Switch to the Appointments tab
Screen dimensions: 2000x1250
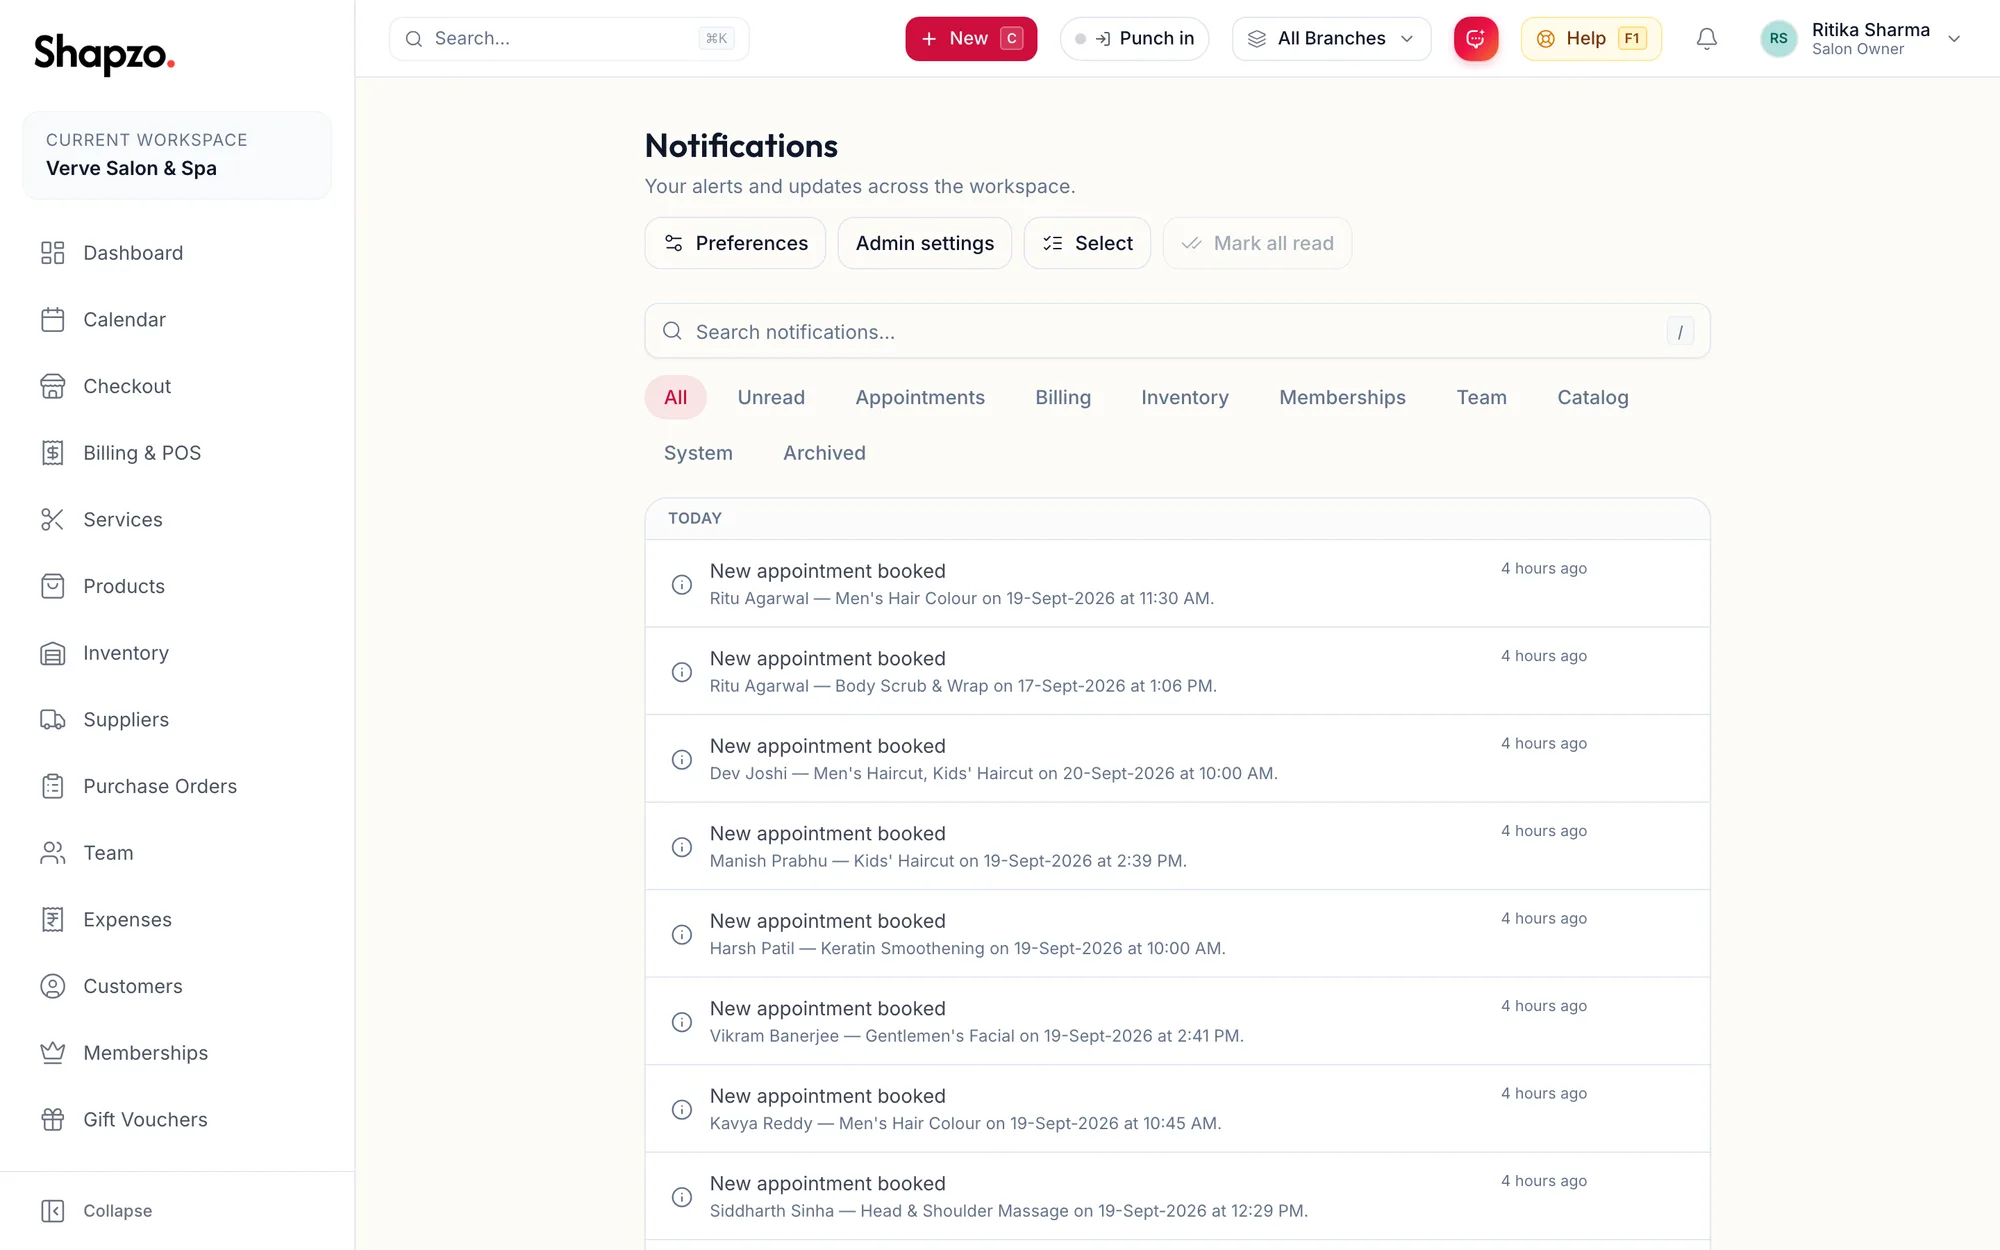pyautogui.click(x=920, y=398)
